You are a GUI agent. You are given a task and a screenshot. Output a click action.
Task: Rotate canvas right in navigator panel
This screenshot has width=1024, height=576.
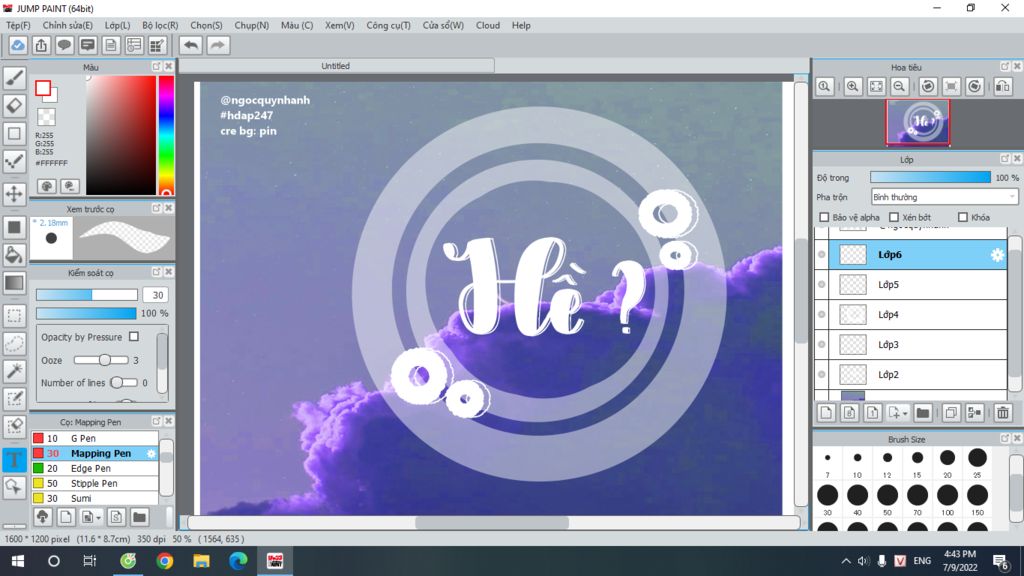[x=974, y=86]
